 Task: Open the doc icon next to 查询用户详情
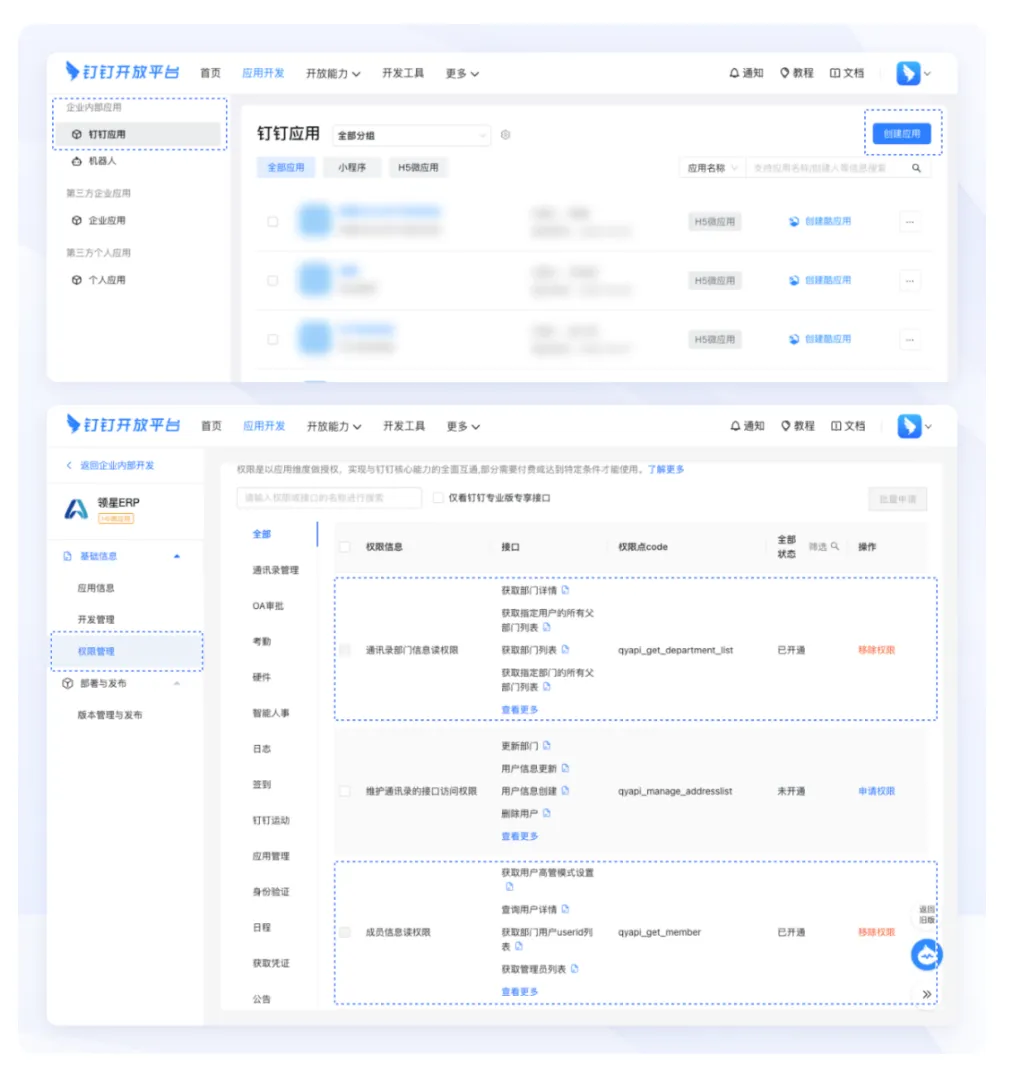tap(565, 909)
